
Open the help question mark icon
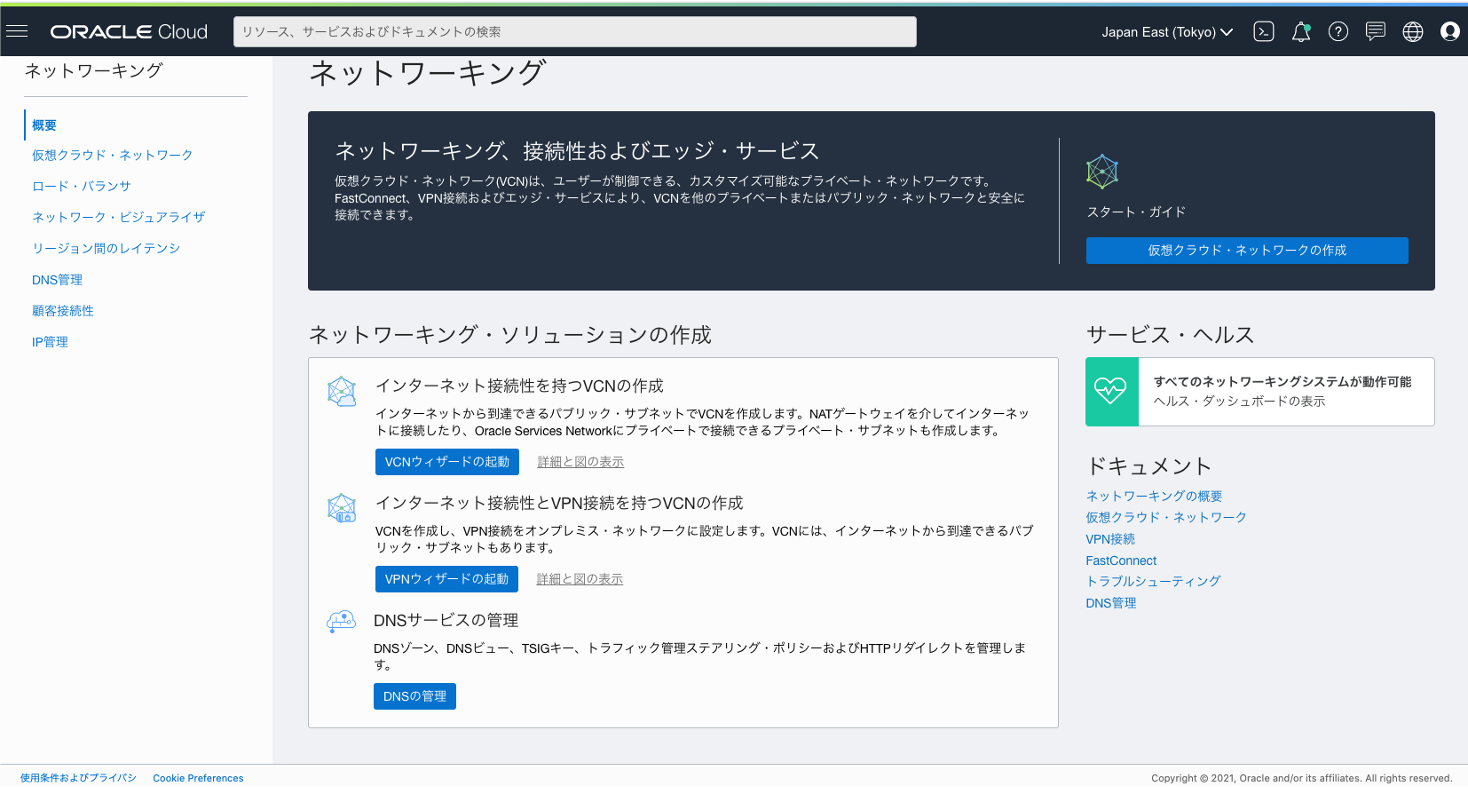coord(1338,32)
